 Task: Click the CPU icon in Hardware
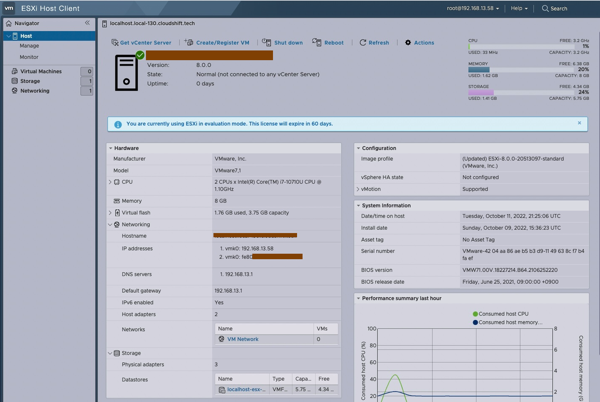tap(117, 182)
